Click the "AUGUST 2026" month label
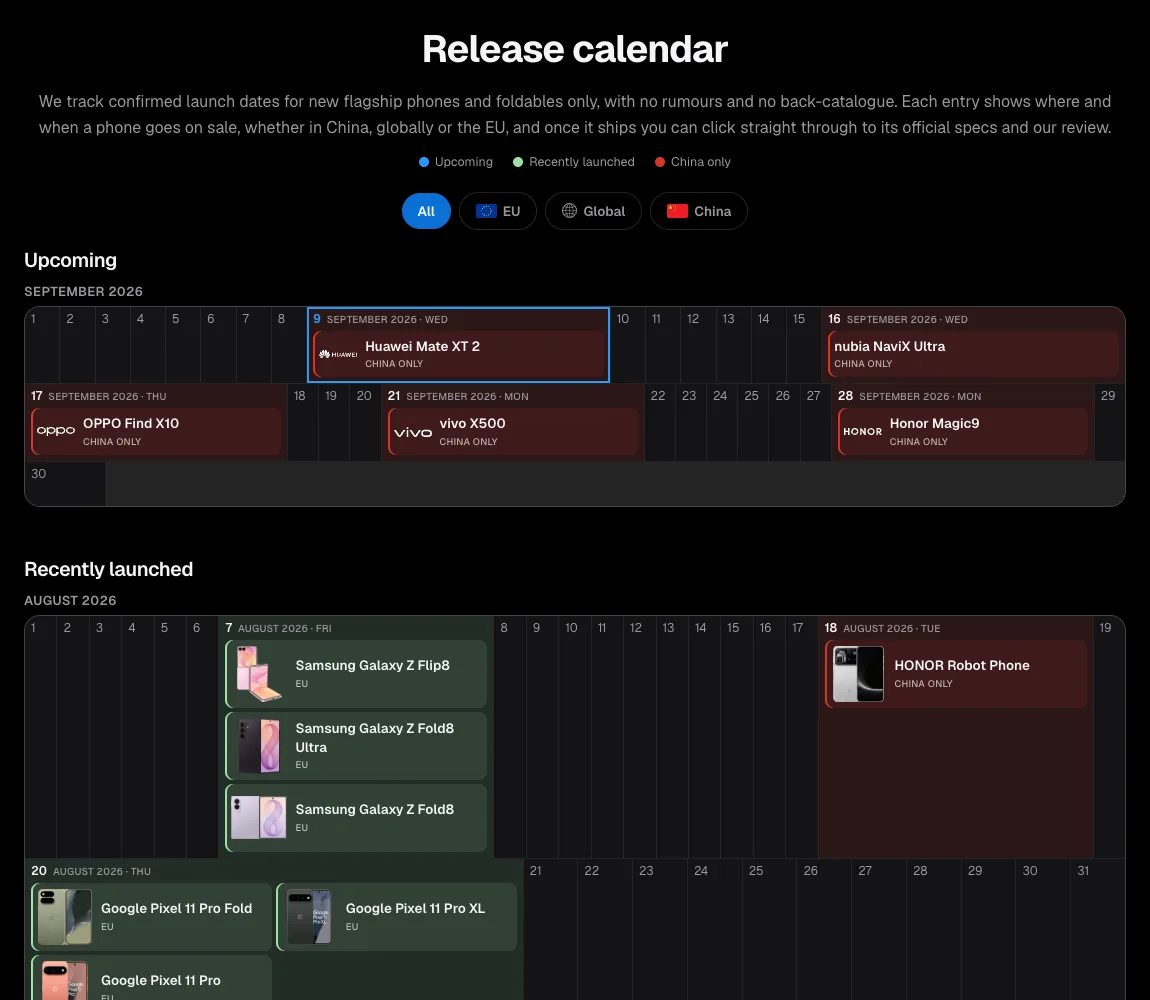Screen dimensions: 1150x1000 70,600
